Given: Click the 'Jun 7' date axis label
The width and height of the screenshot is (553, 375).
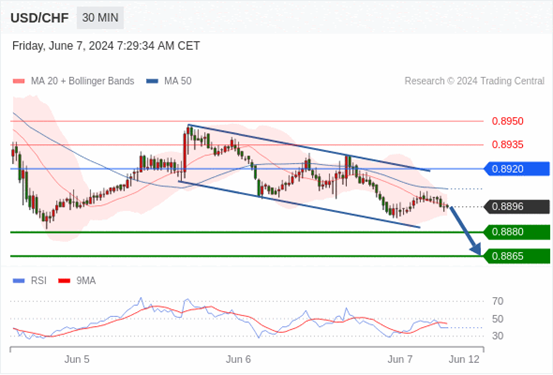Looking at the screenshot, I should click(400, 359).
